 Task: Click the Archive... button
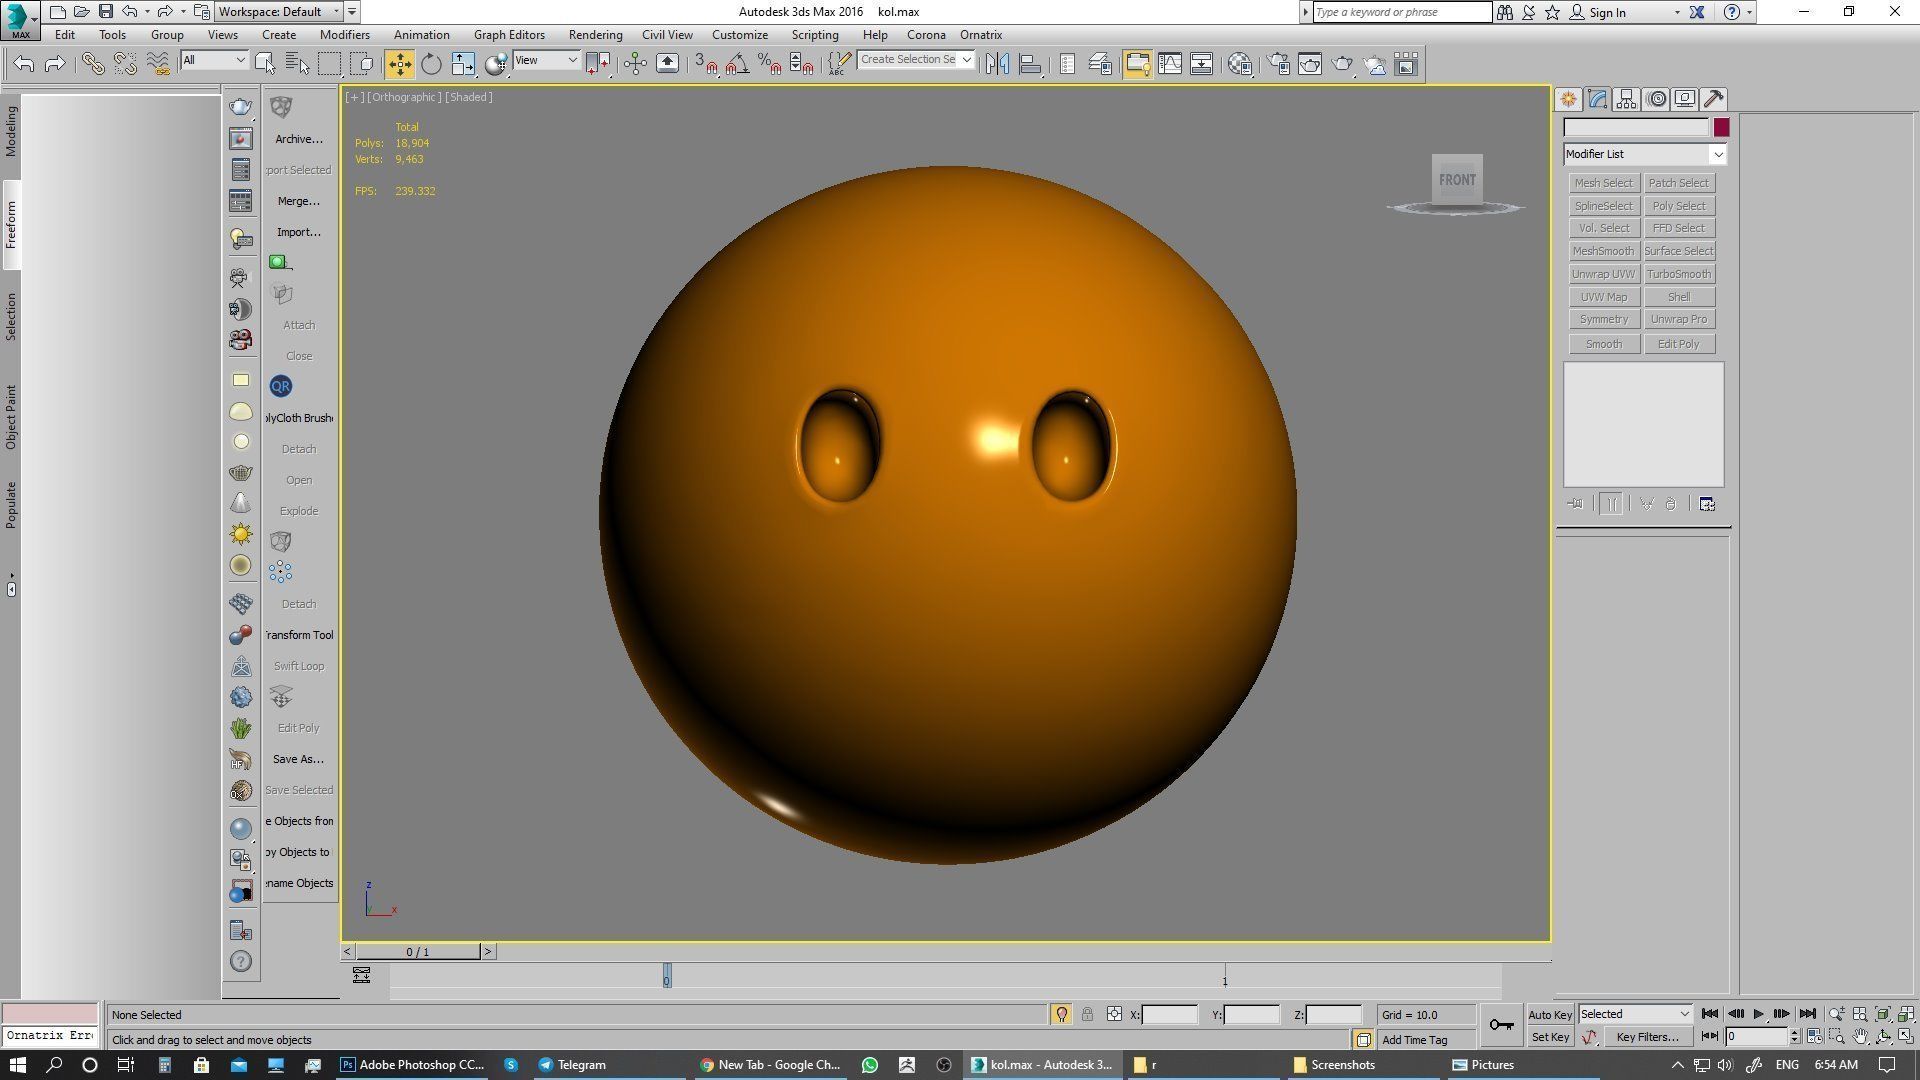pyautogui.click(x=299, y=139)
